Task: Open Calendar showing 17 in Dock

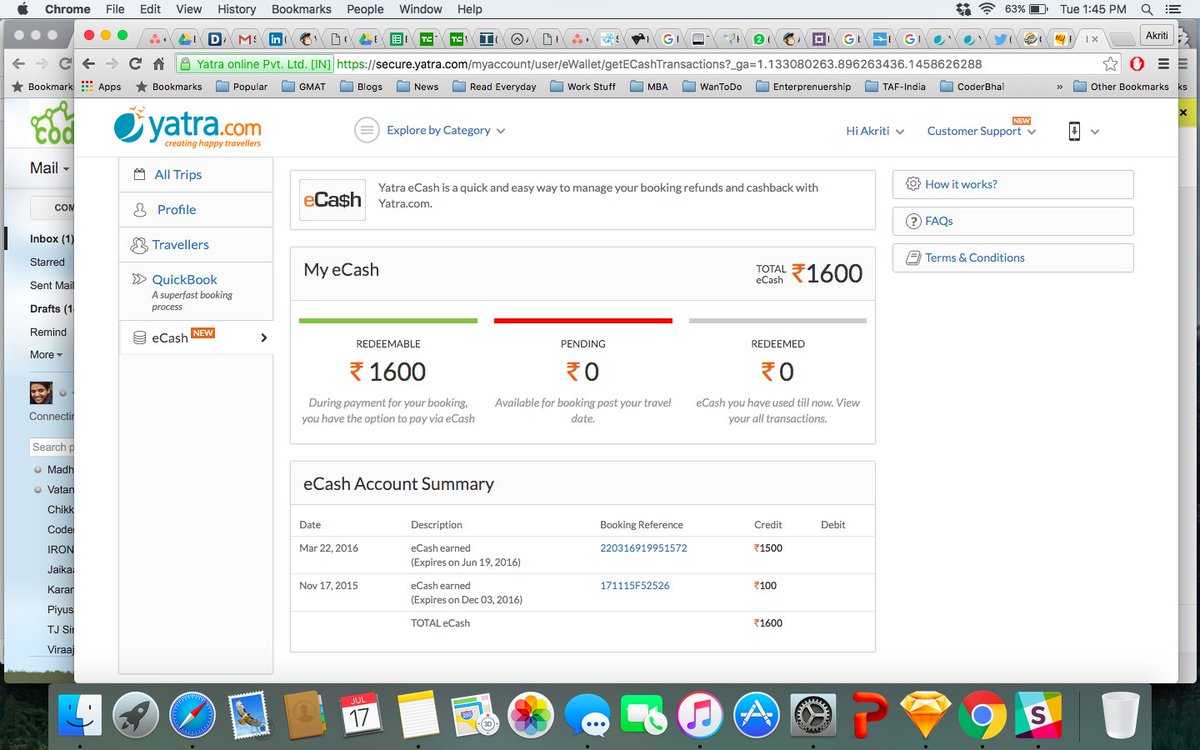Action: 361,715
